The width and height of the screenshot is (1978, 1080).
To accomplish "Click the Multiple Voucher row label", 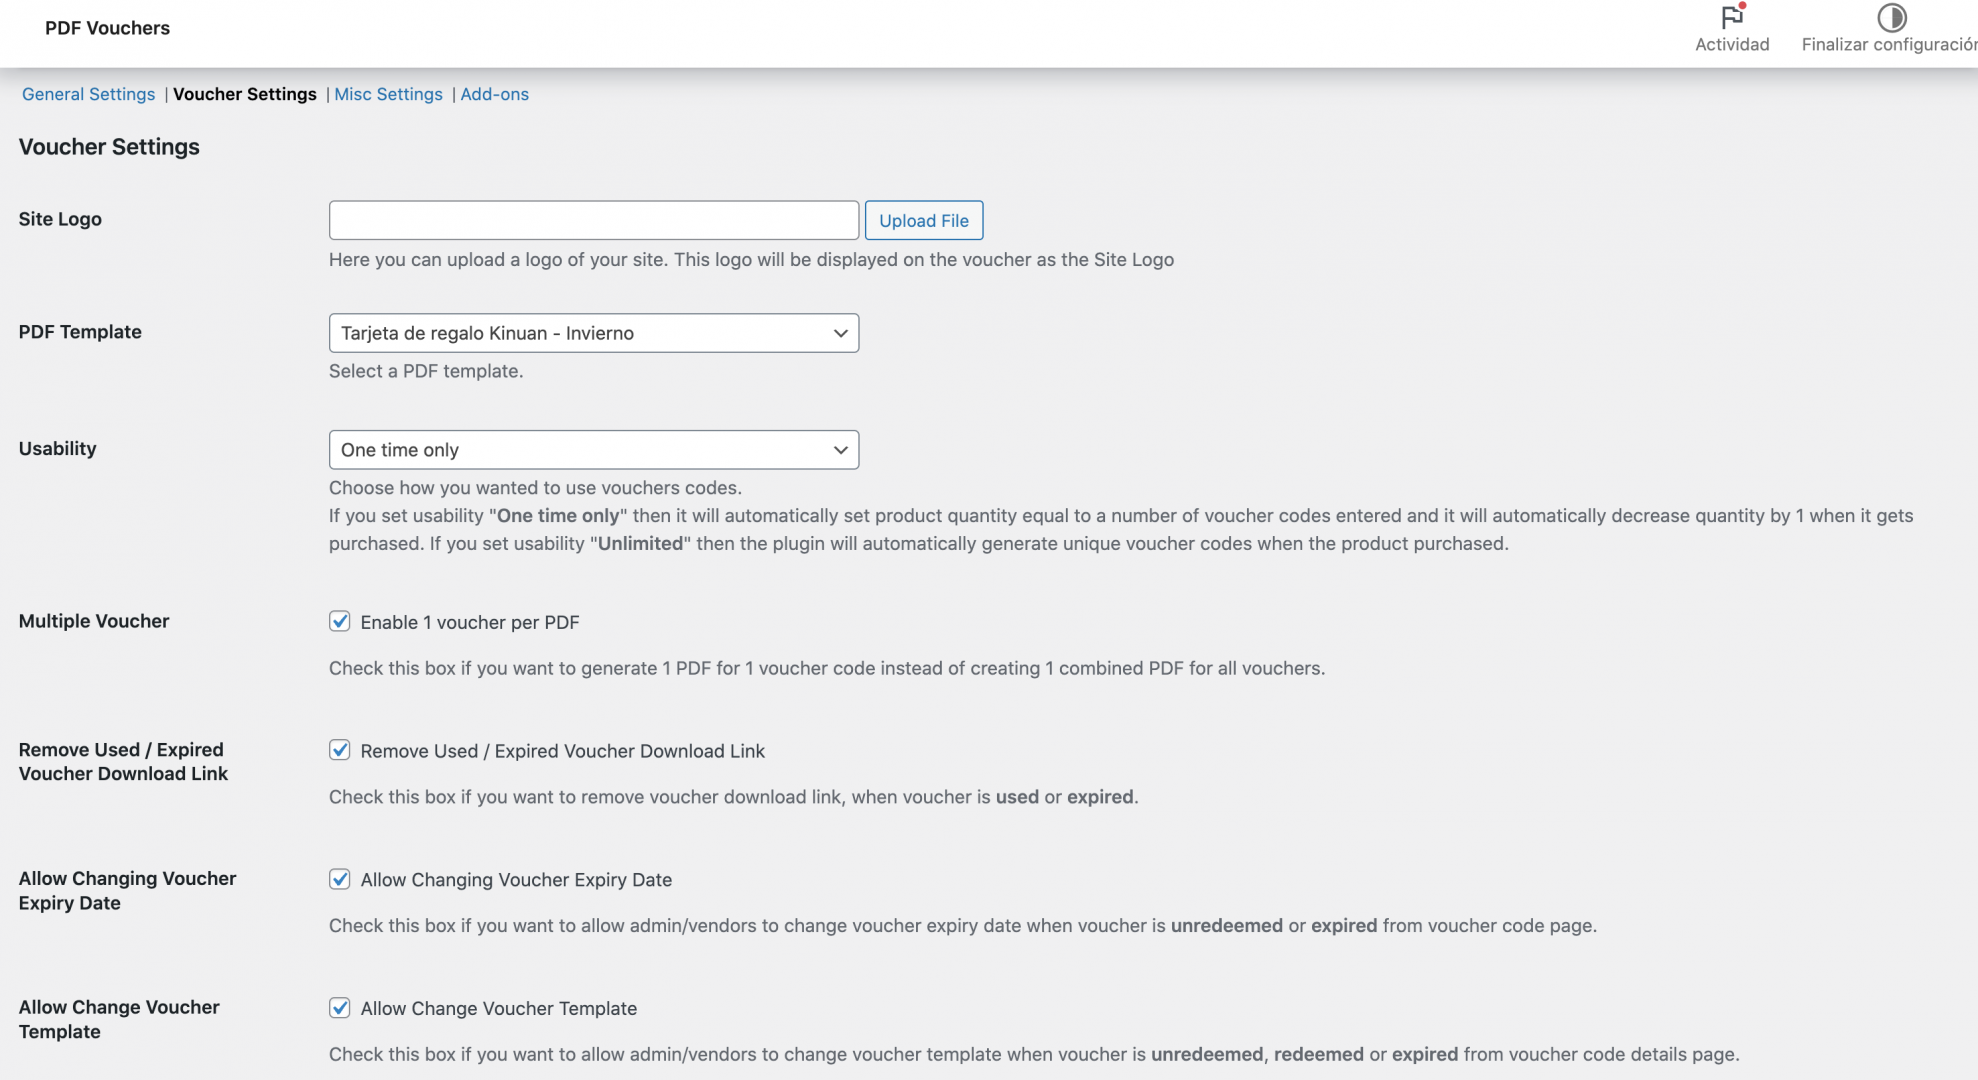I will click(x=94, y=621).
